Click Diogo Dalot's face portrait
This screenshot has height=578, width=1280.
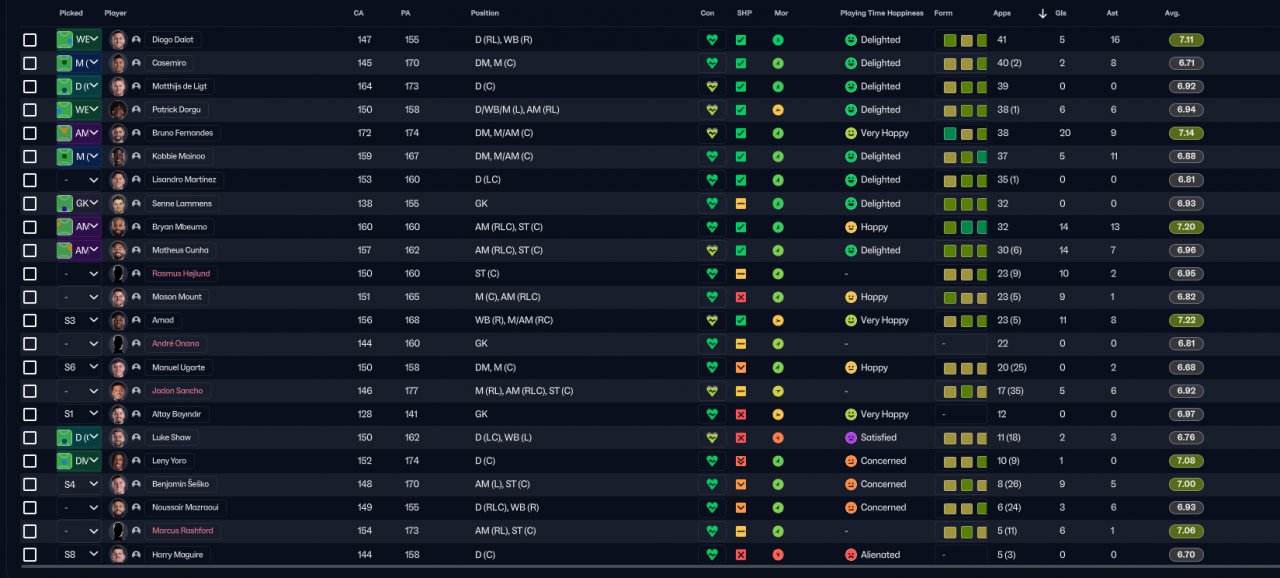[x=118, y=40]
